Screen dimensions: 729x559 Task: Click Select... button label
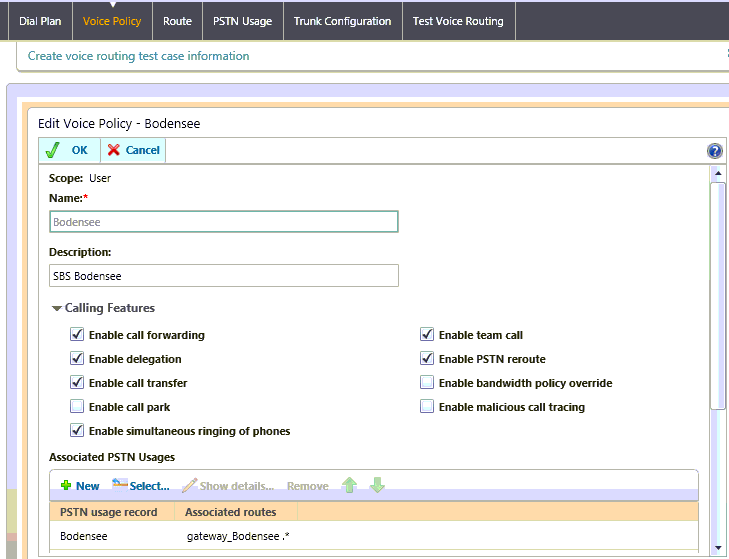click(x=149, y=486)
